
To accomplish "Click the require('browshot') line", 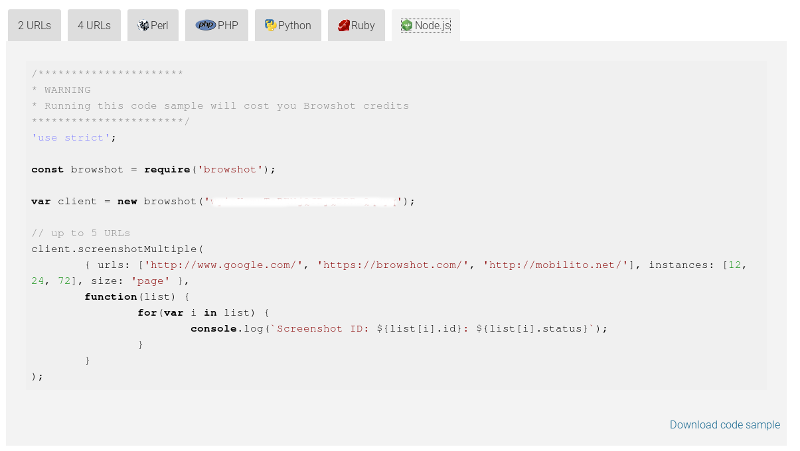I will click(153, 169).
